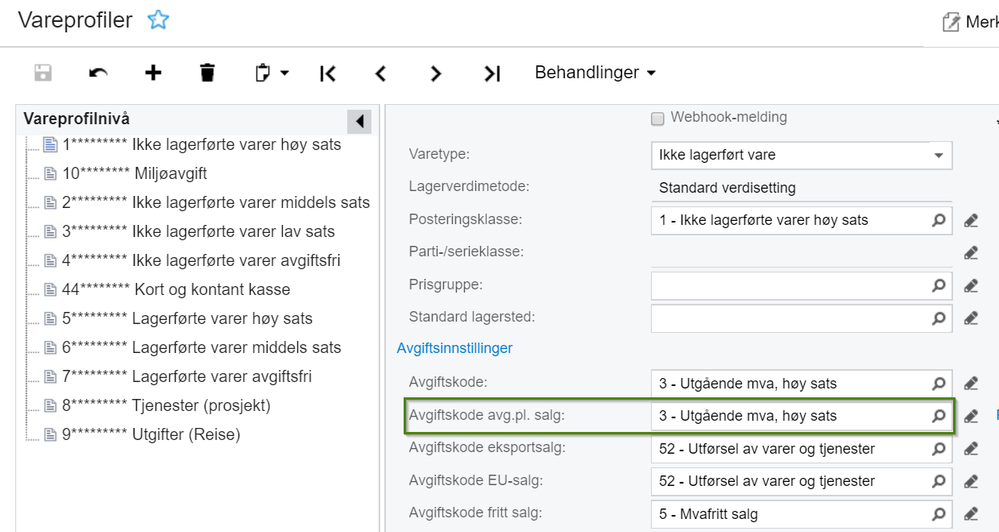
Task: Click the Save disk icon in toolbar
Action: [43, 73]
